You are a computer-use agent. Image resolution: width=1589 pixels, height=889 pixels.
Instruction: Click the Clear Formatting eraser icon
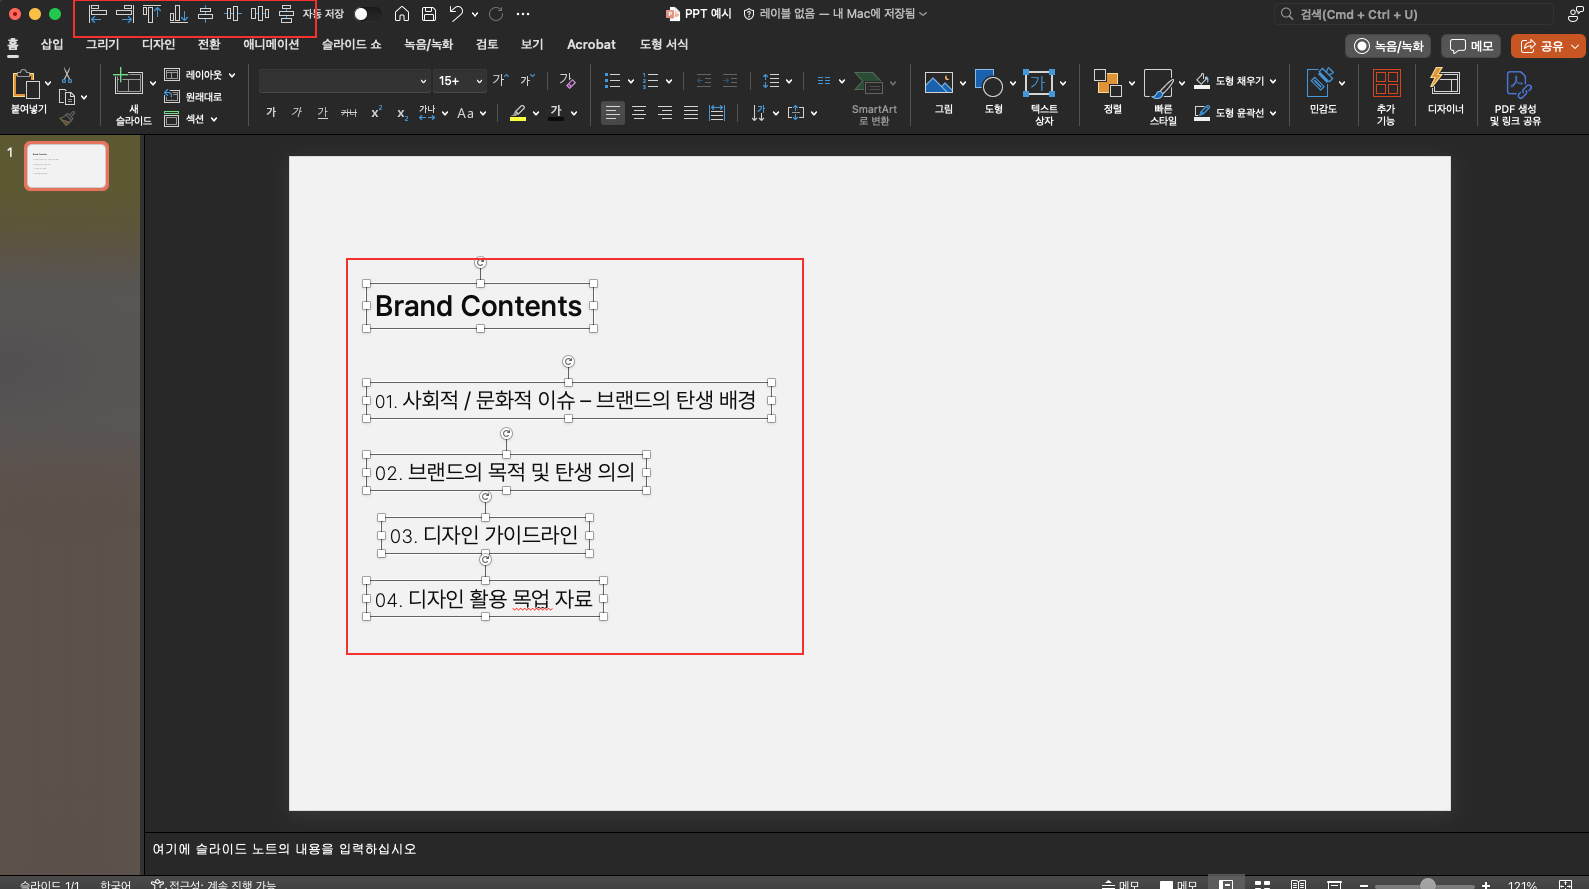[x=567, y=80]
